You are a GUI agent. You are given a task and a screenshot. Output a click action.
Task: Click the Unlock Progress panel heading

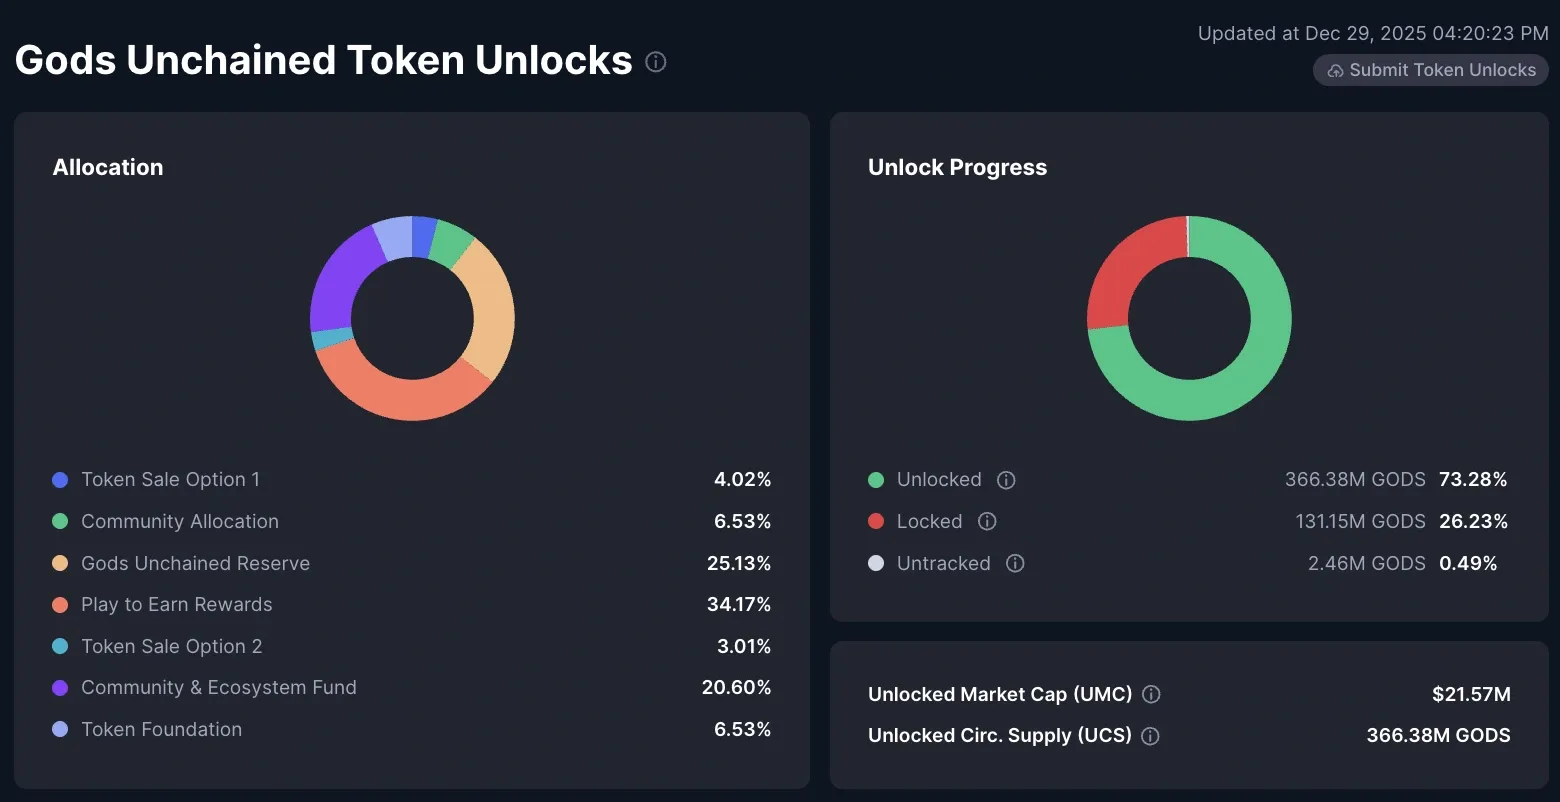click(x=957, y=167)
